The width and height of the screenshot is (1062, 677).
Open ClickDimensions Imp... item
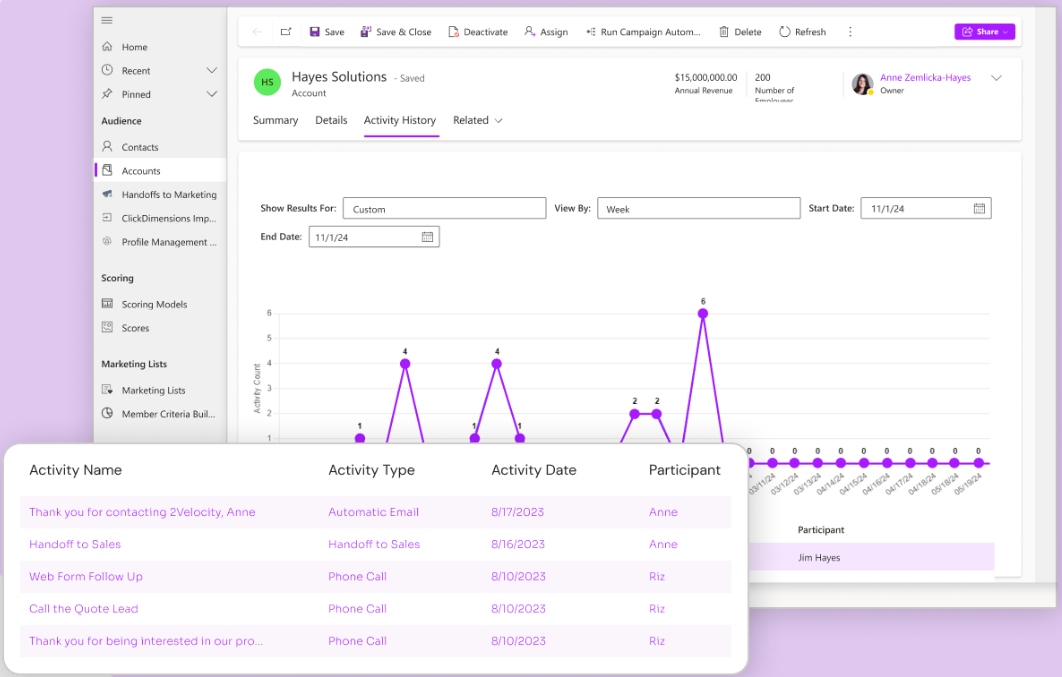point(169,218)
